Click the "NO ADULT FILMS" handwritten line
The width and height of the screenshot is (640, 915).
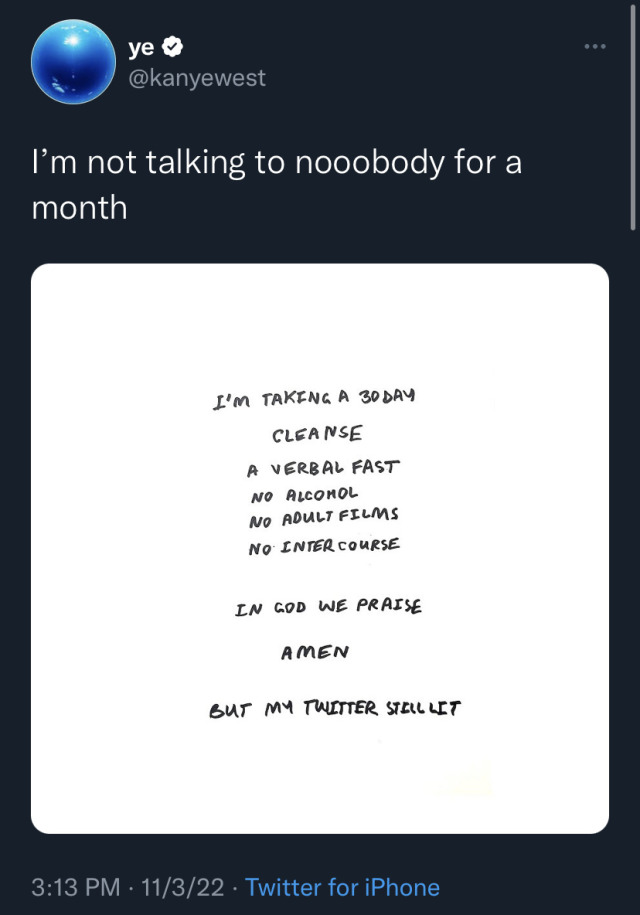click(x=323, y=518)
